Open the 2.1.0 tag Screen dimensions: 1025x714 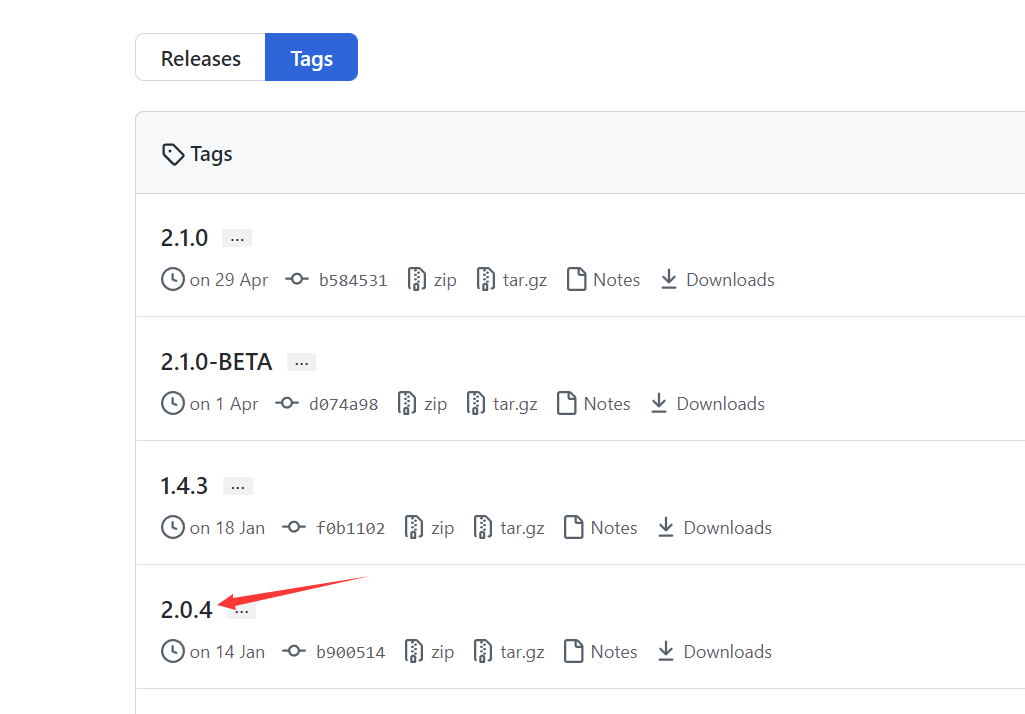click(184, 238)
